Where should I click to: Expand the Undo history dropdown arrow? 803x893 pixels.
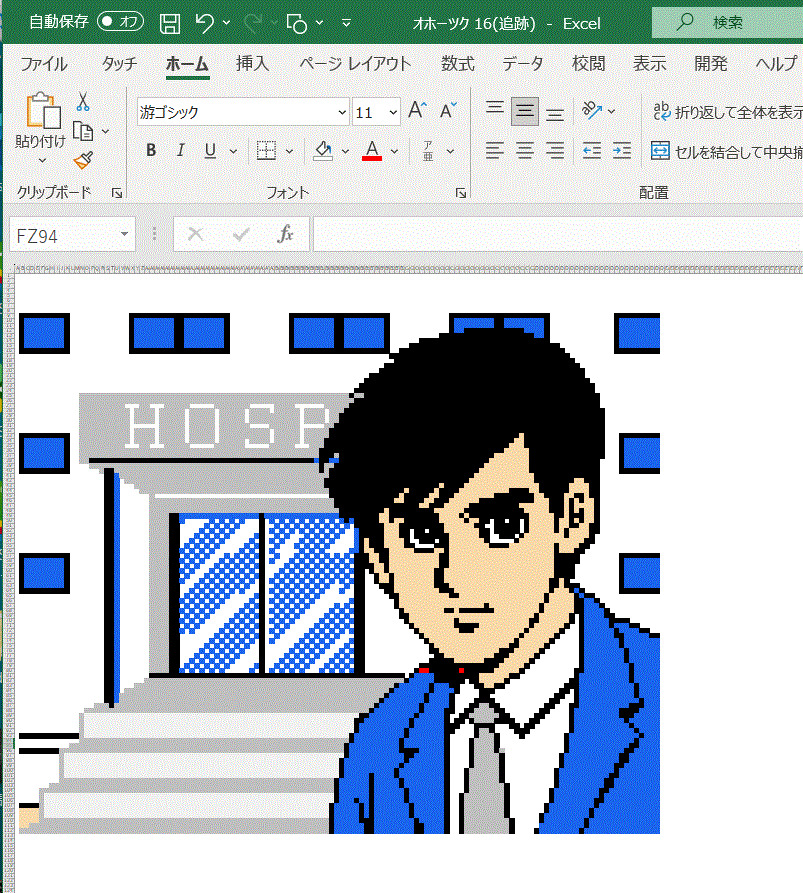click(226, 23)
